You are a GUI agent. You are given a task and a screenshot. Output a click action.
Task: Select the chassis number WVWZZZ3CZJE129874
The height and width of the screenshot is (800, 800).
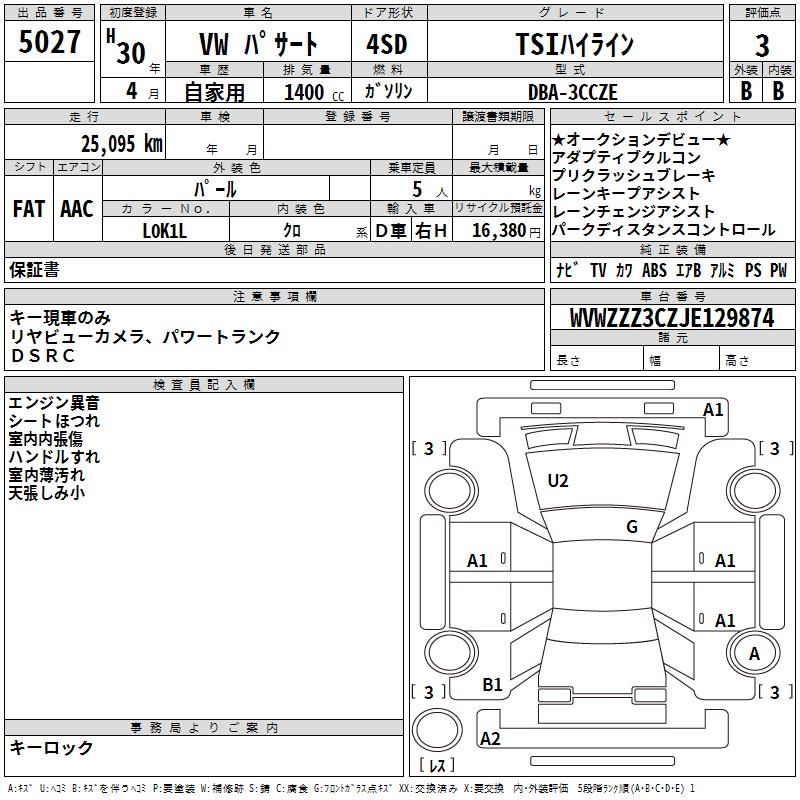pos(672,318)
